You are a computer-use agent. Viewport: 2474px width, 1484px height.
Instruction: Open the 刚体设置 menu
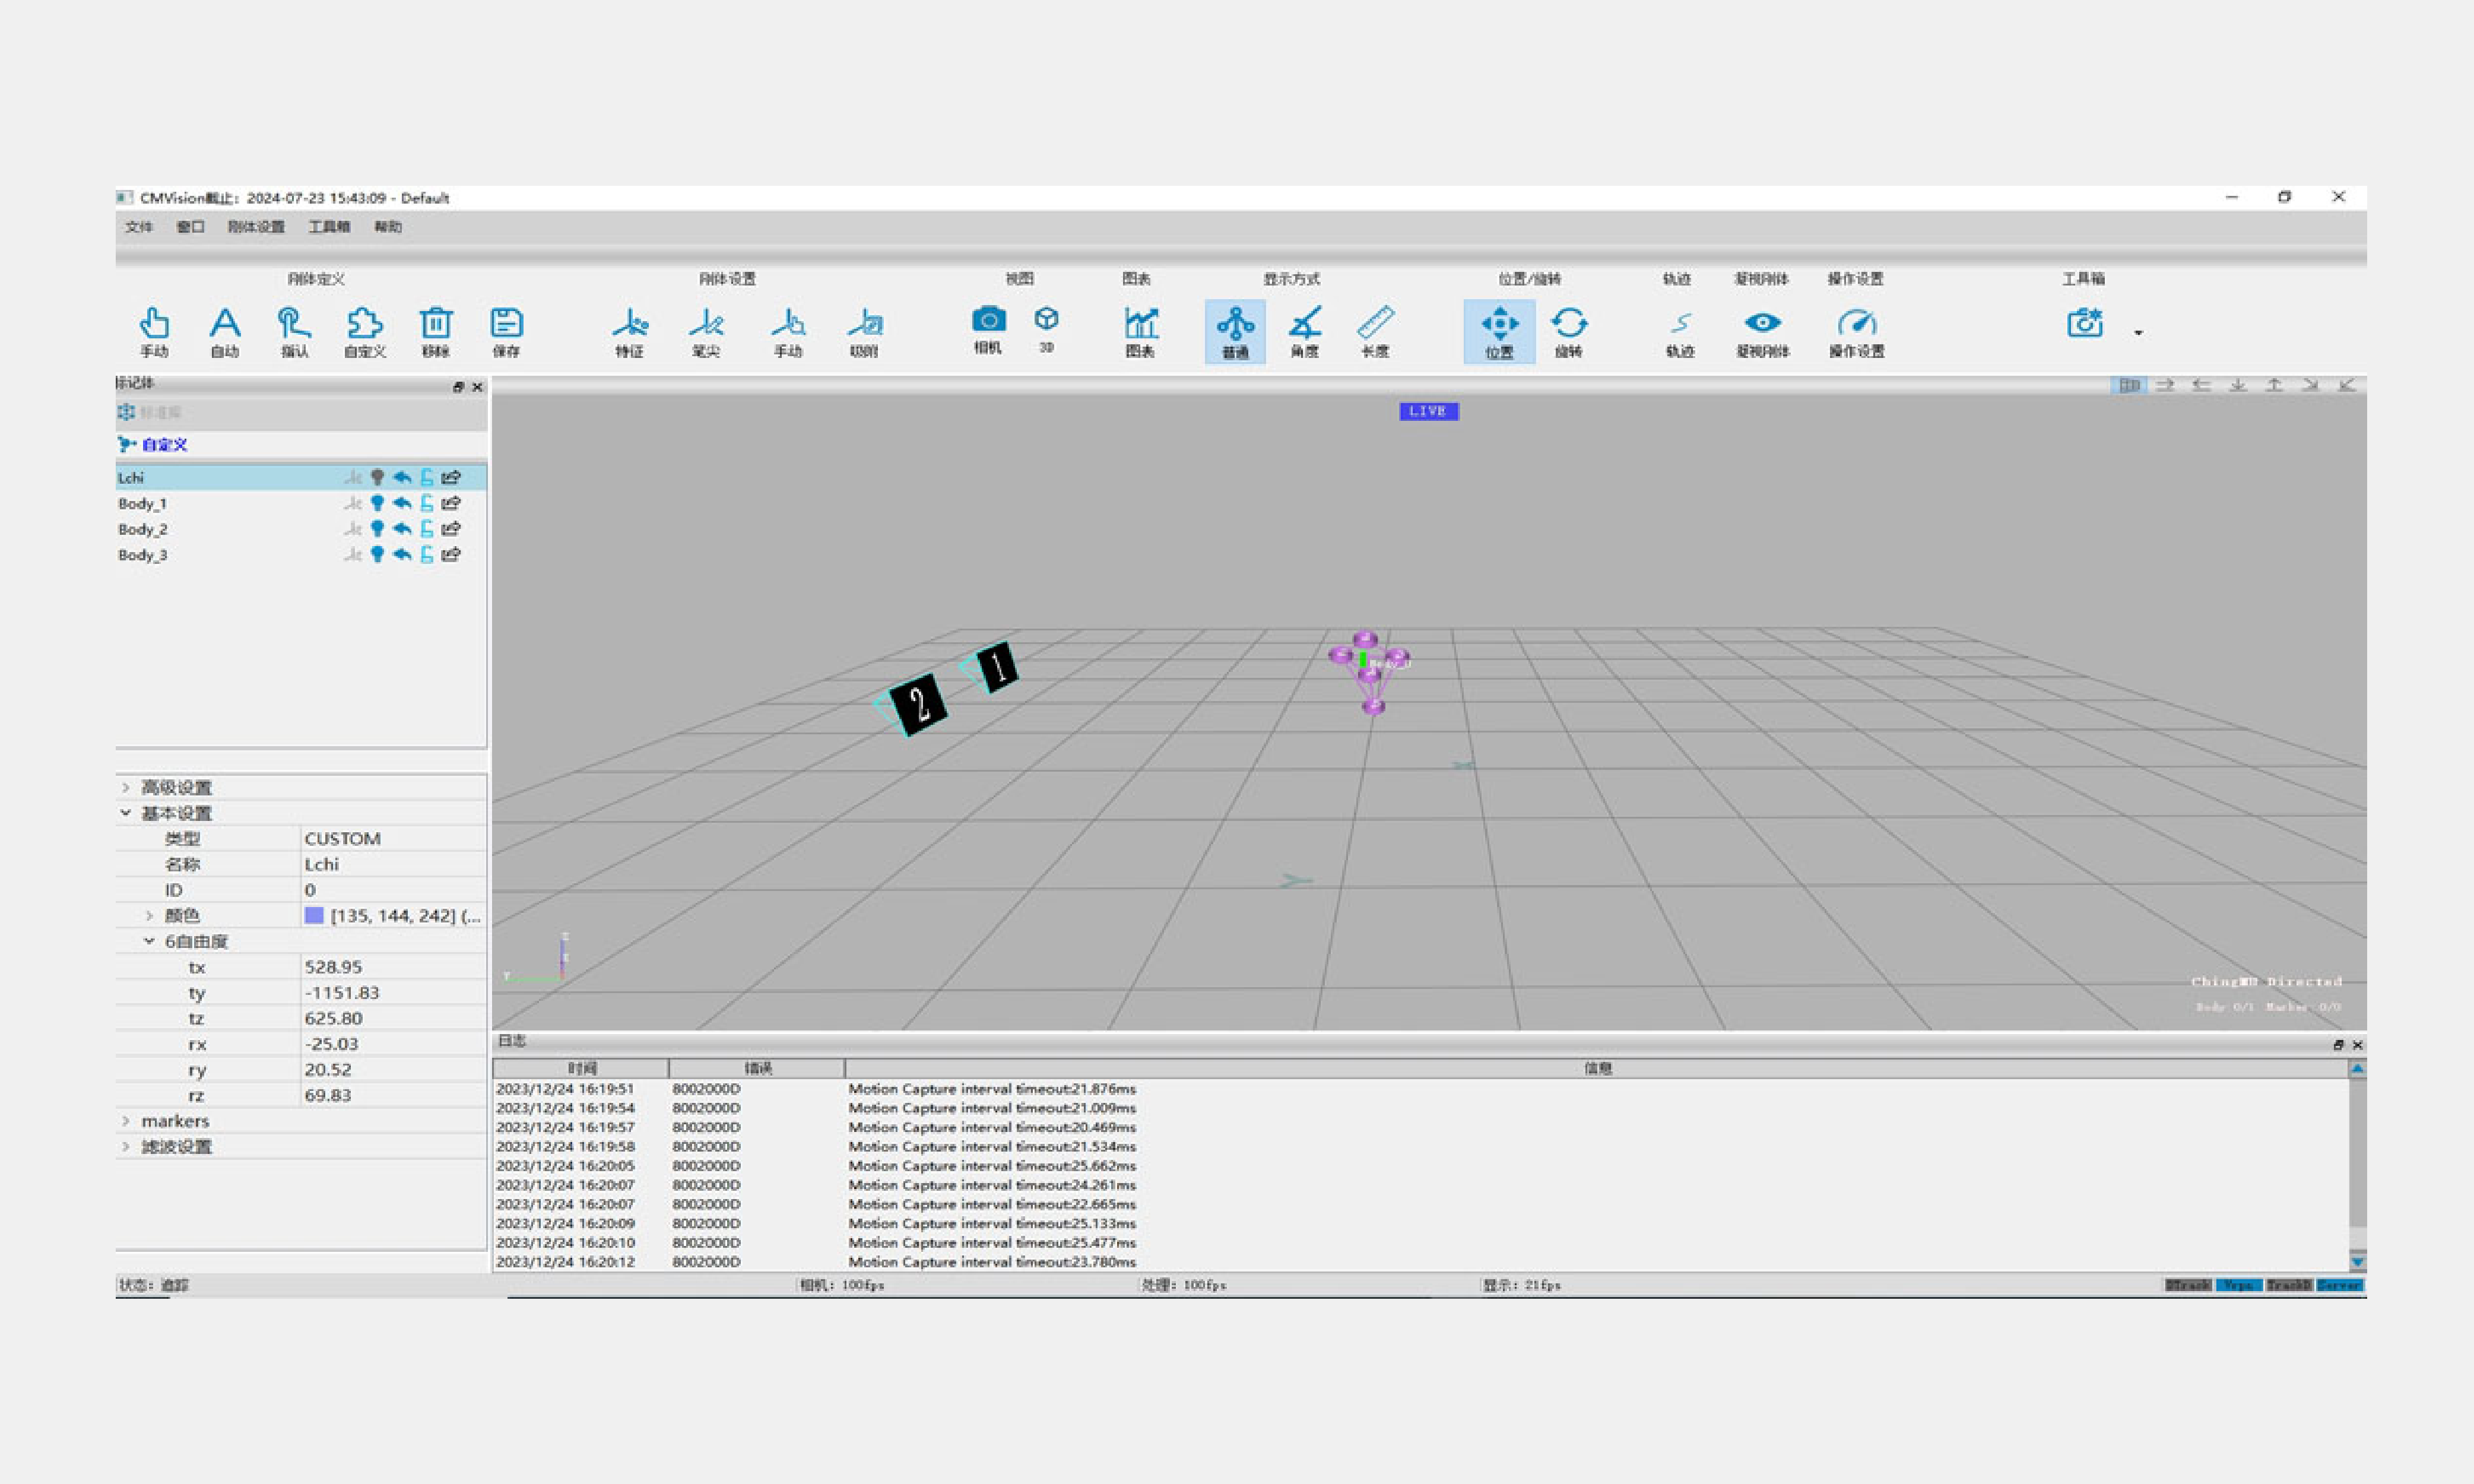pyautogui.click(x=256, y=227)
